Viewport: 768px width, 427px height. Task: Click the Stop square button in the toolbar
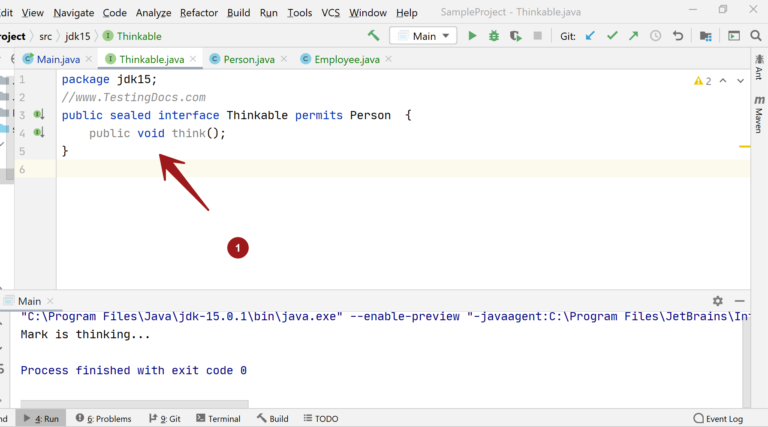coord(537,36)
